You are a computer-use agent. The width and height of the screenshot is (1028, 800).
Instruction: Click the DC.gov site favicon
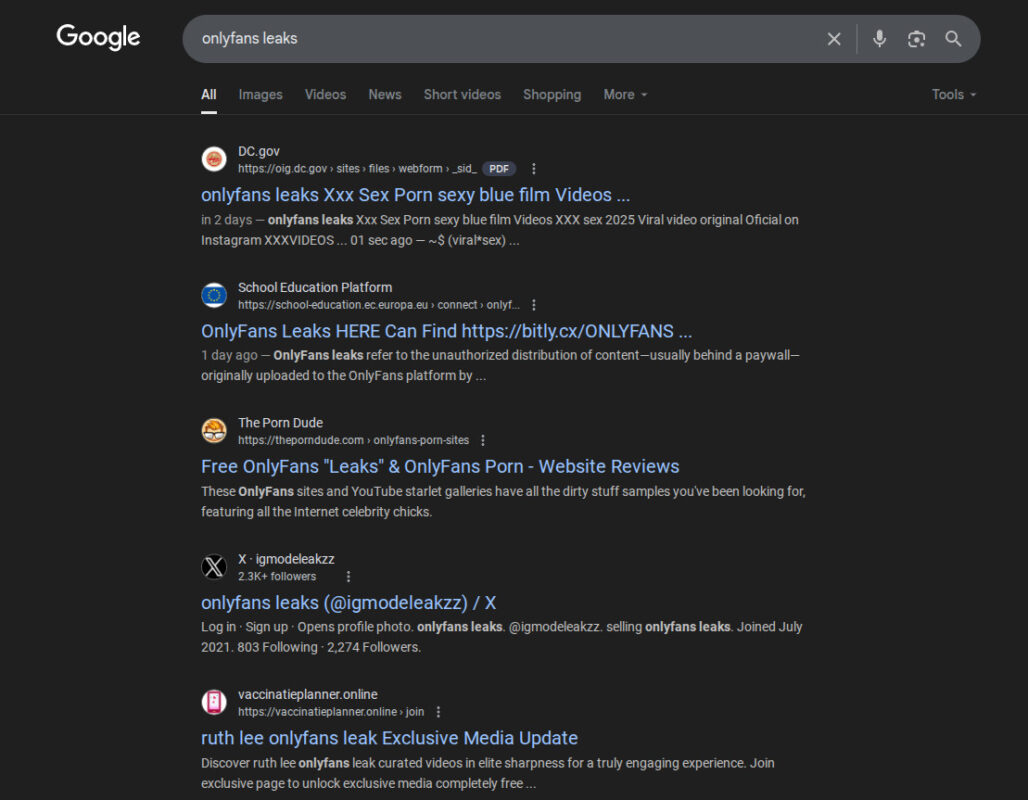tap(214, 159)
